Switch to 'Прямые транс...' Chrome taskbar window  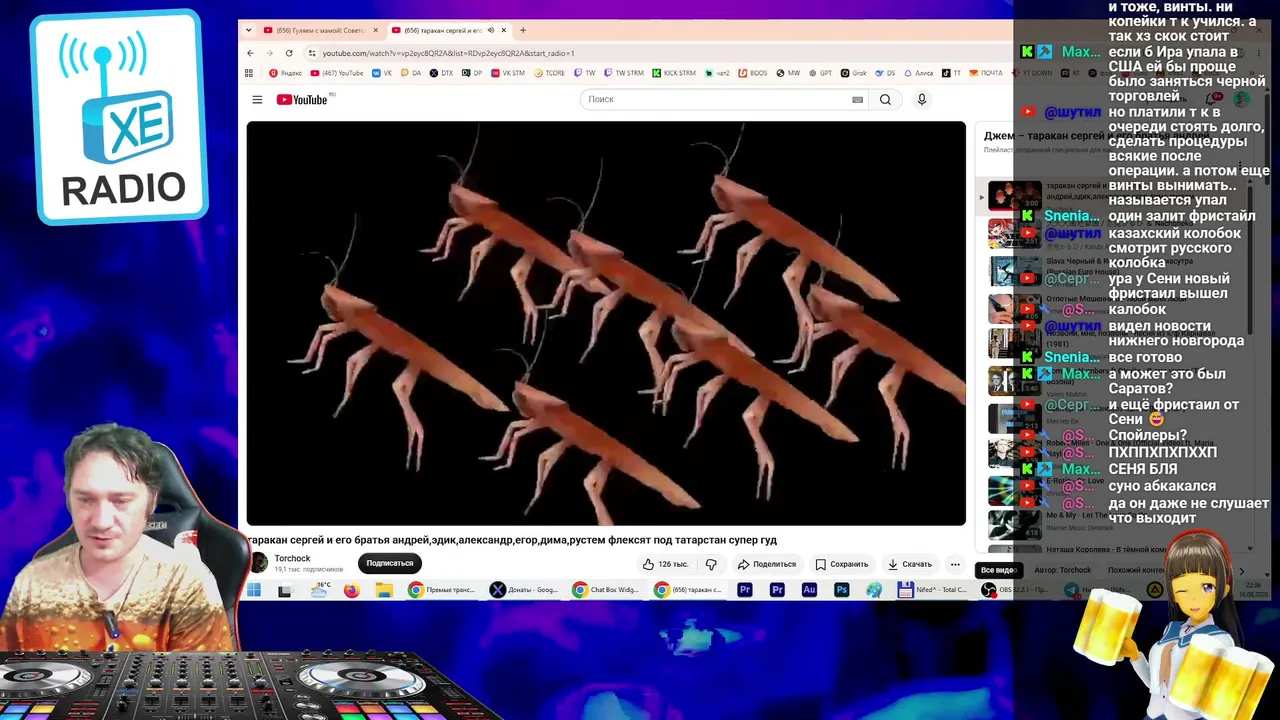tap(442, 590)
